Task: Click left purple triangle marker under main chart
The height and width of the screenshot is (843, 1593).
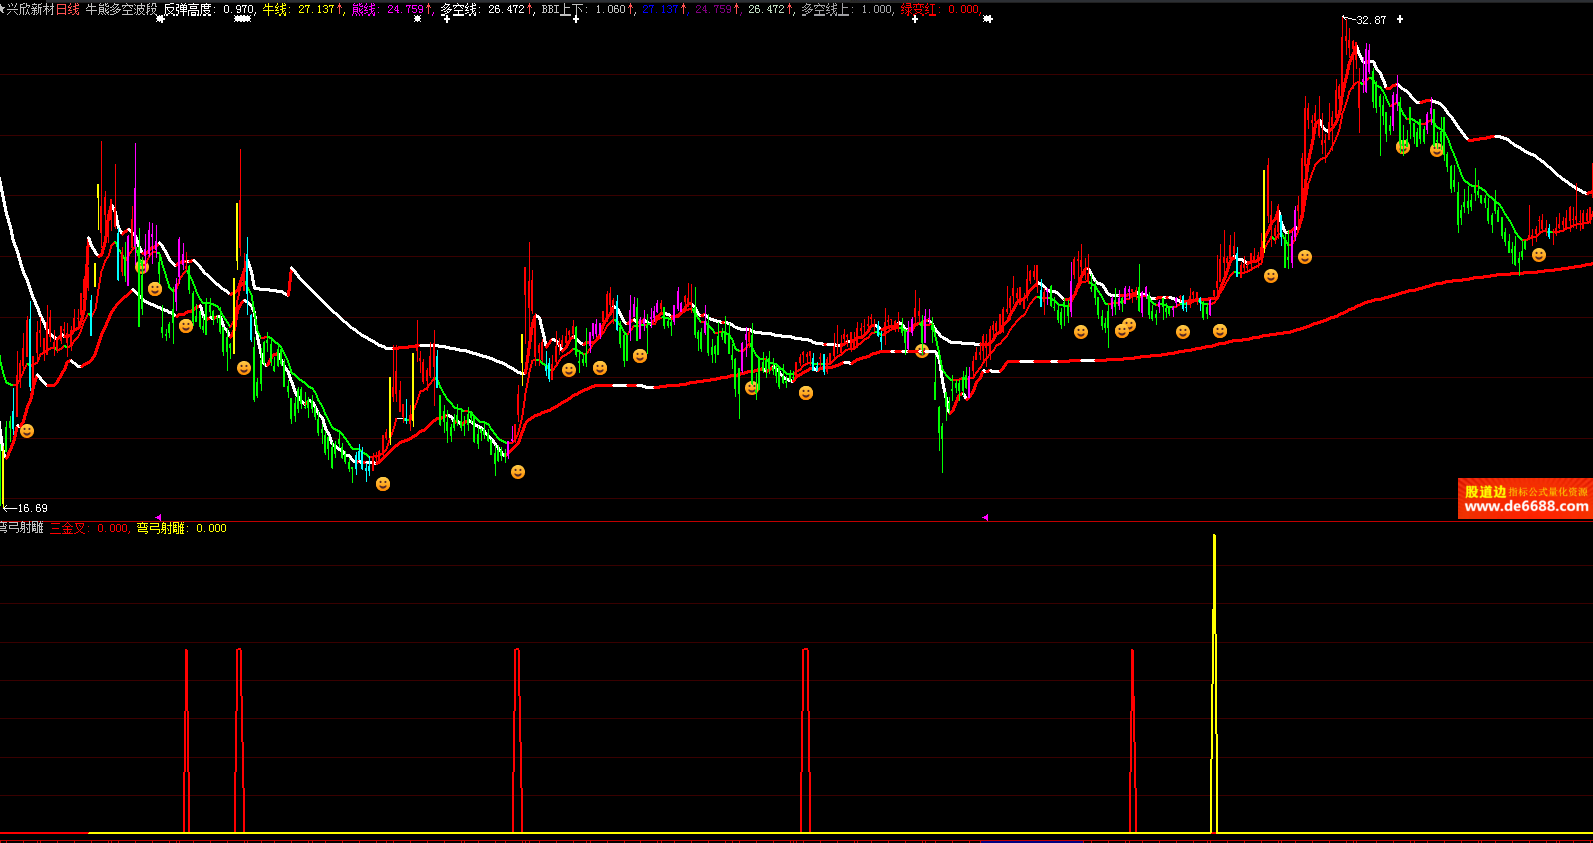Action: click(x=158, y=517)
